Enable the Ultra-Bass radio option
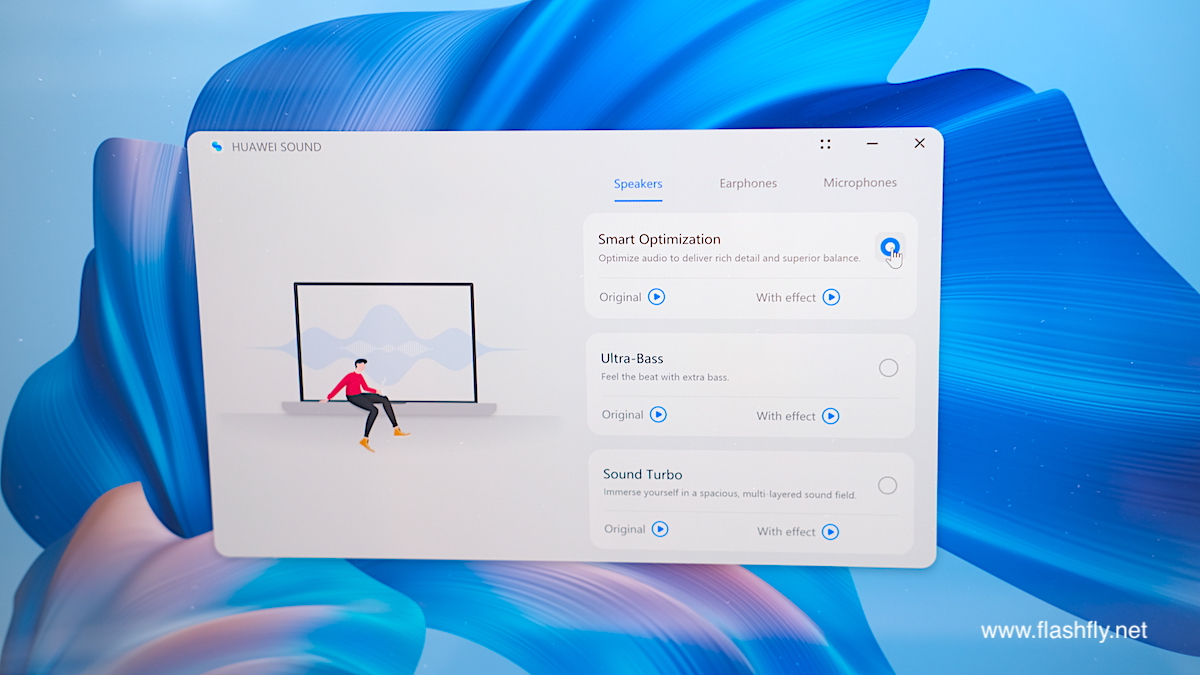Image resolution: width=1200 pixels, height=675 pixels. [888, 368]
